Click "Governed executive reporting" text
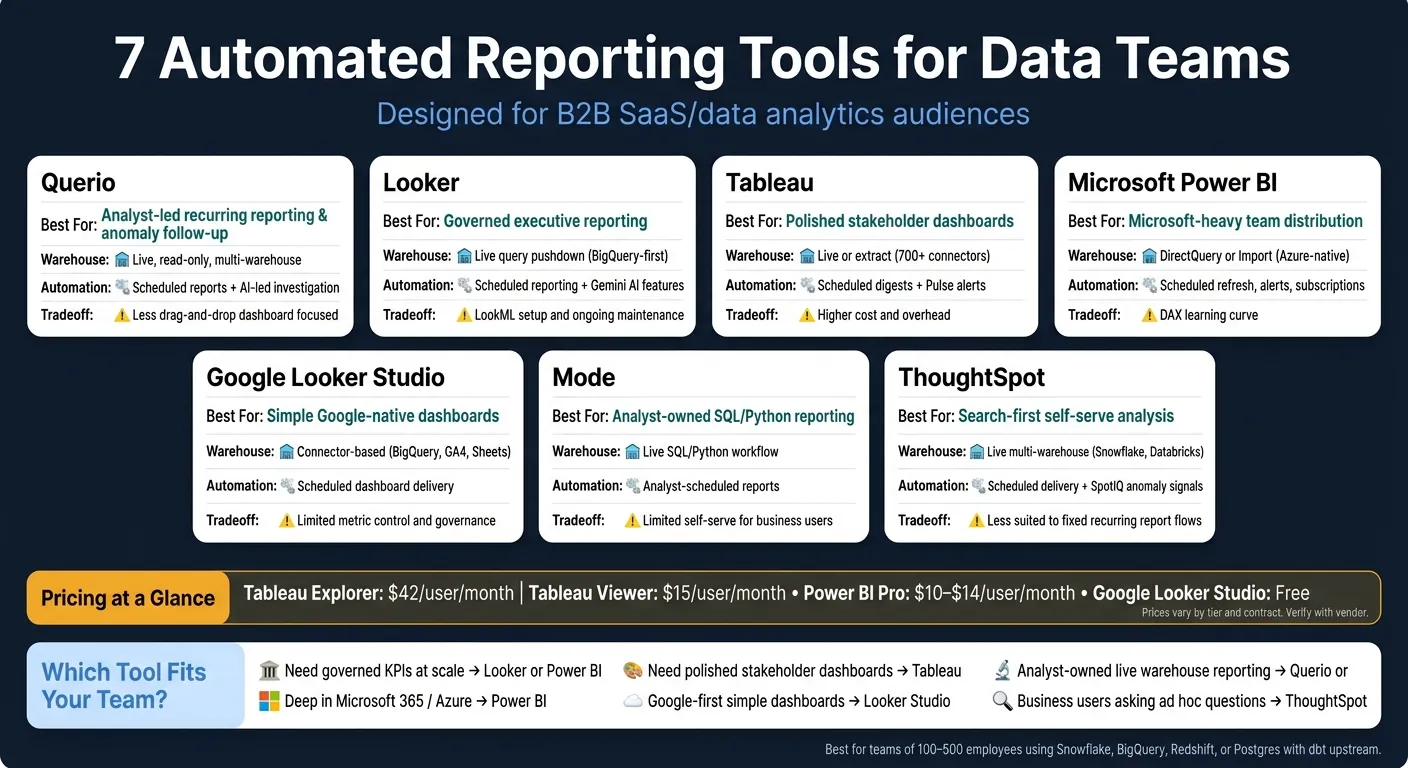 pos(545,221)
